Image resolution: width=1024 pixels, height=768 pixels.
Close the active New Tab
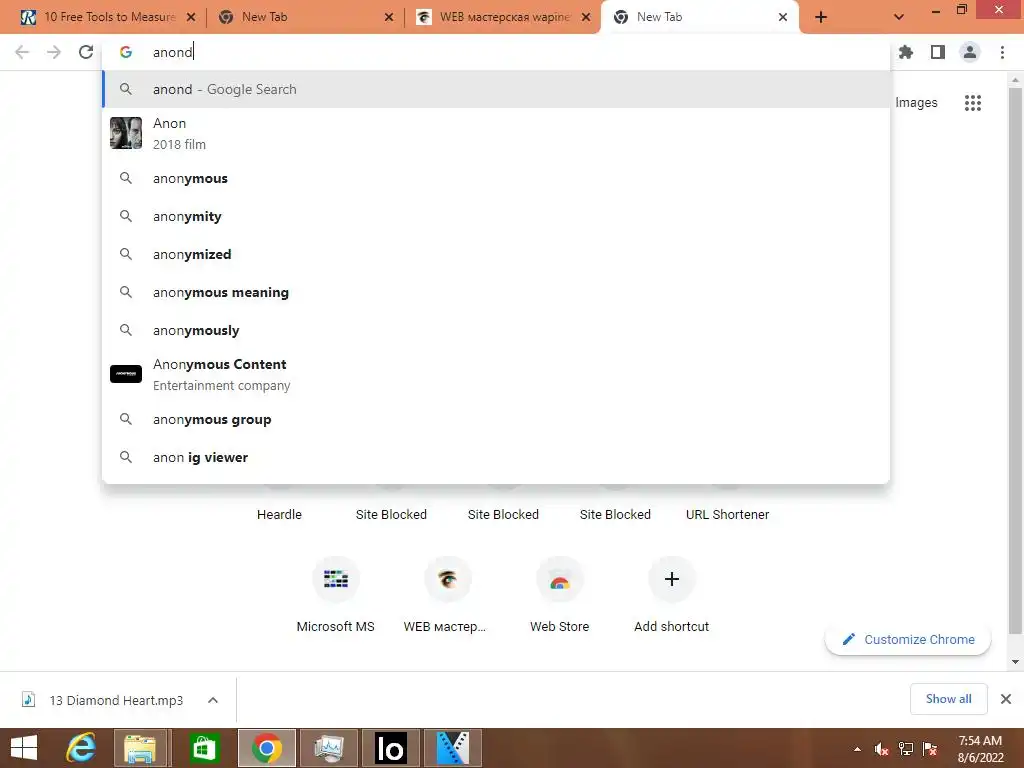[x=782, y=18]
